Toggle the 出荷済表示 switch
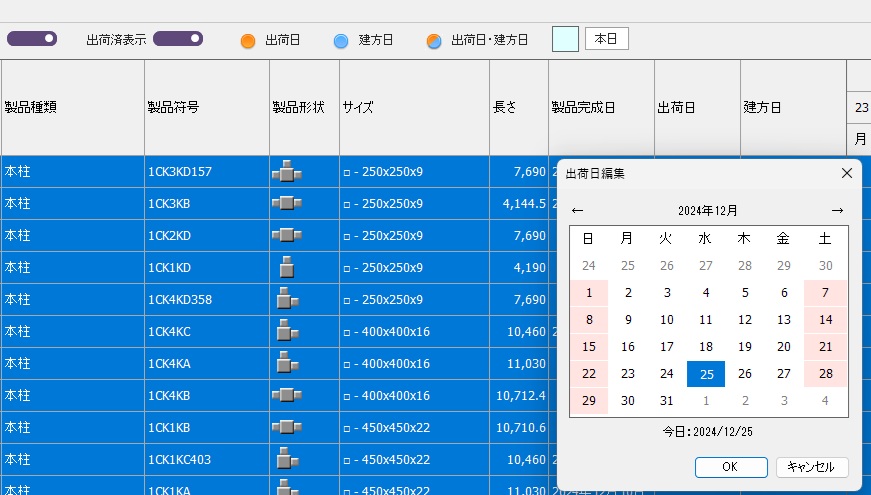 (178, 39)
